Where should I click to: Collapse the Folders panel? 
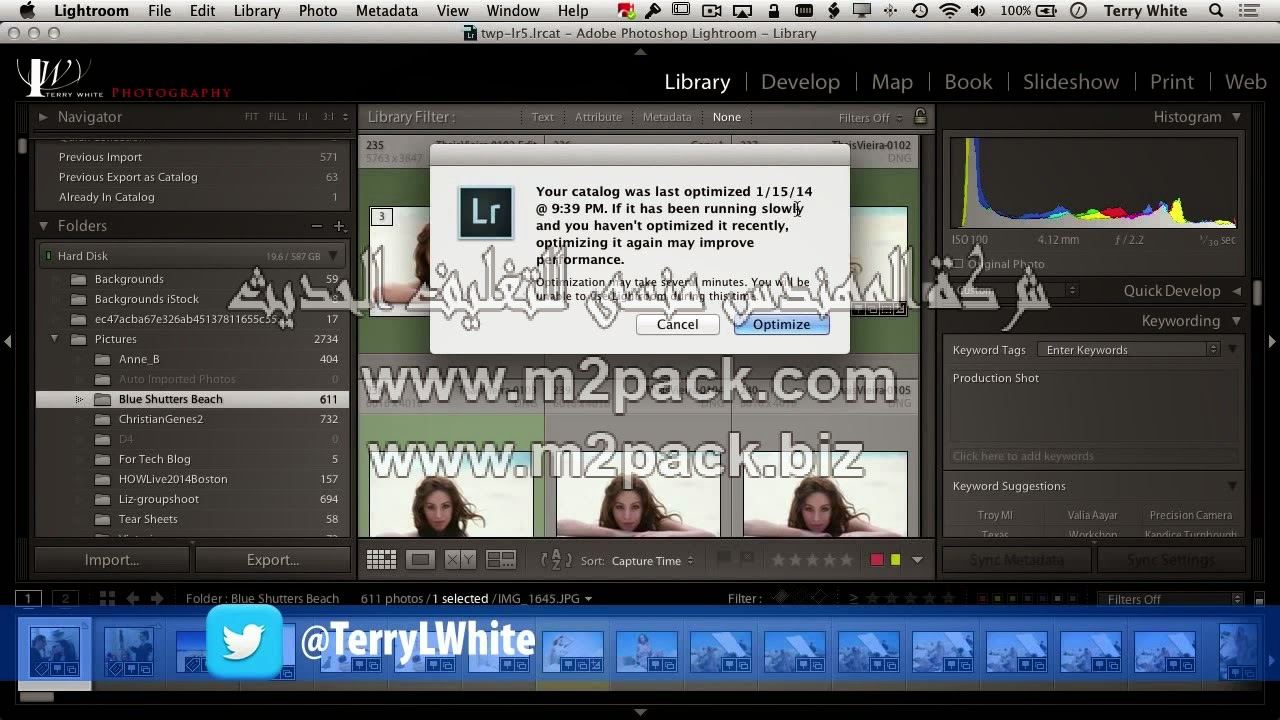(x=43, y=226)
